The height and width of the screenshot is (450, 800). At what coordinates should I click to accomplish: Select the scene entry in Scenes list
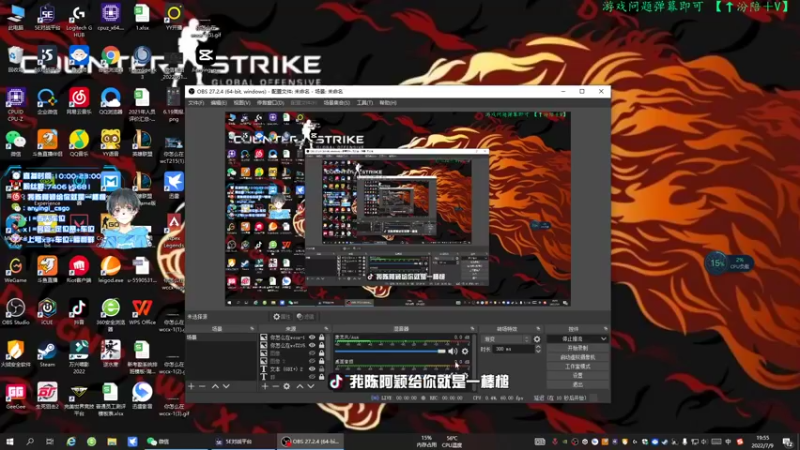click(221, 338)
